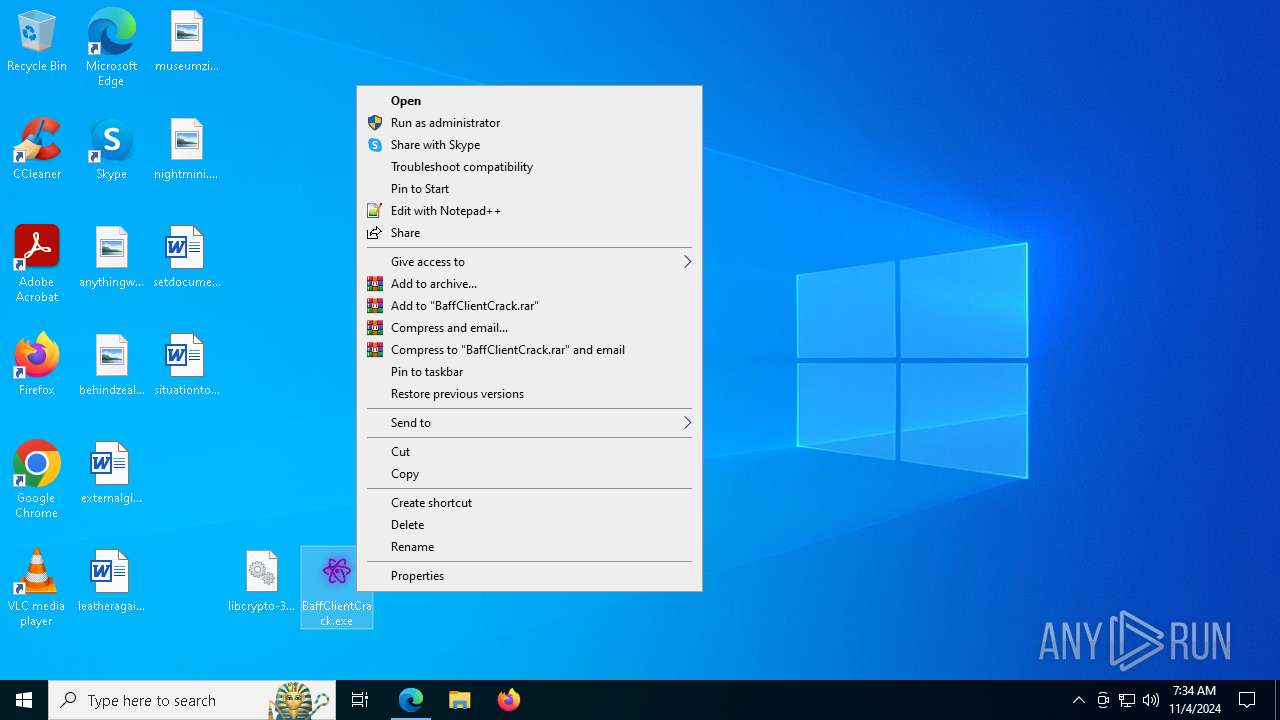Expand the Give access to submenu
This screenshot has height=720, width=1280.
point(529,262)
